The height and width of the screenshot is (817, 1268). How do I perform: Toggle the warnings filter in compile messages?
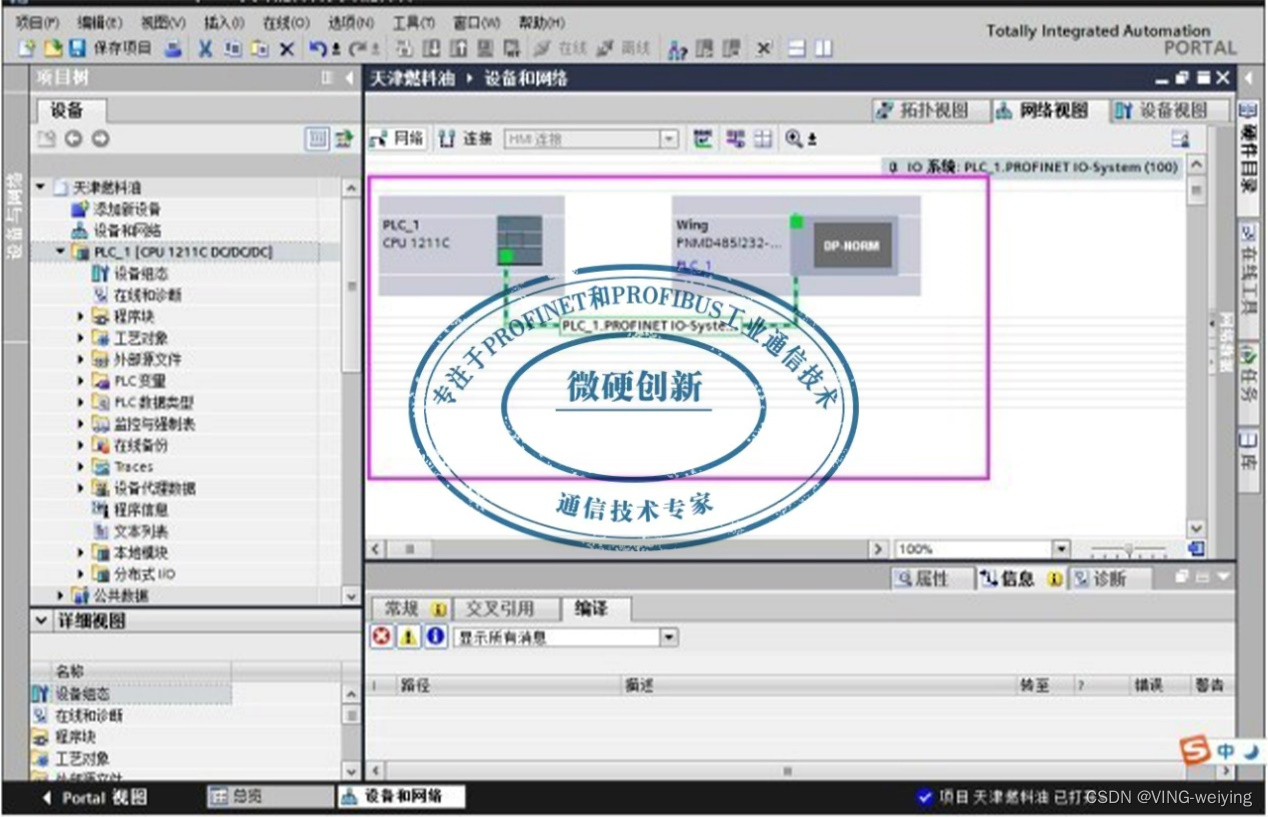click(408, 637)
